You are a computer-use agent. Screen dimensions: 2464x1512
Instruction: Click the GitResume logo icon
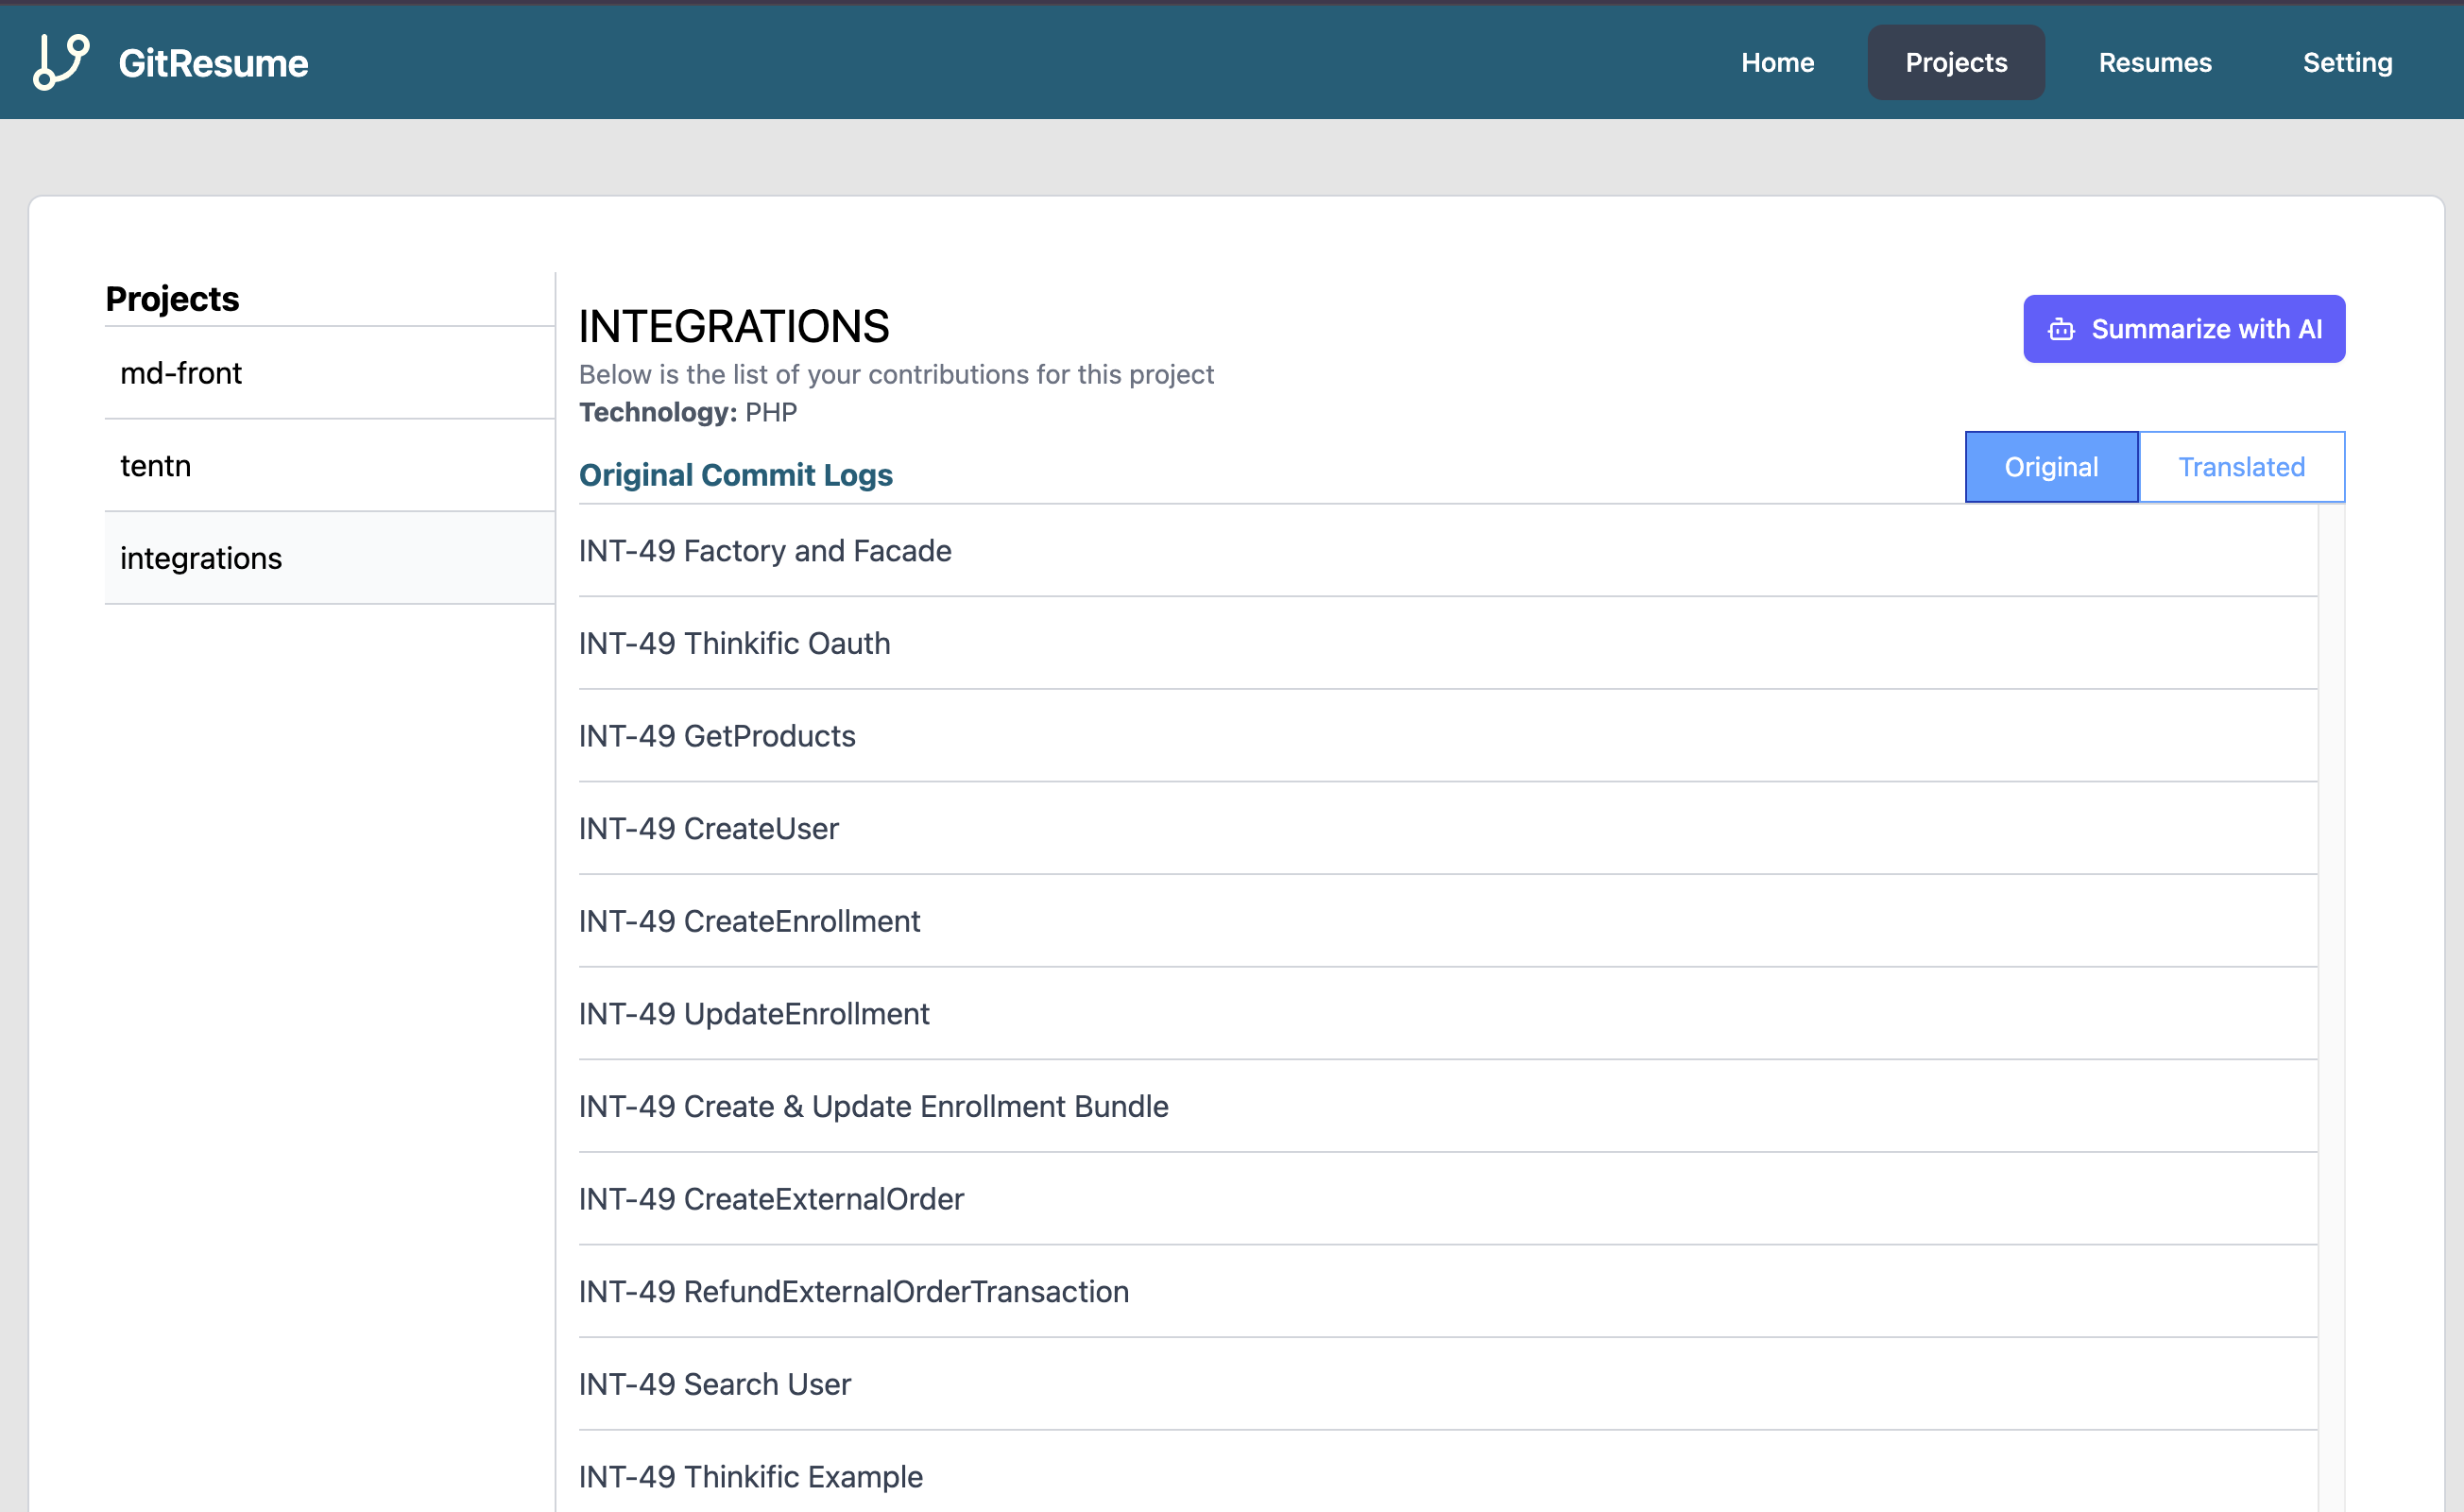pos(57,62)
